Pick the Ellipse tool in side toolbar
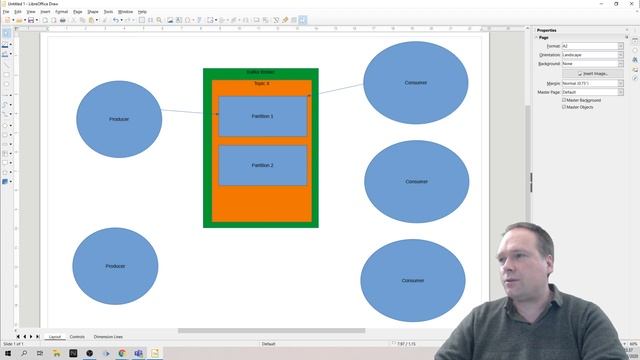Viewport: 640px width, 360px height. (x=6, y=84)
